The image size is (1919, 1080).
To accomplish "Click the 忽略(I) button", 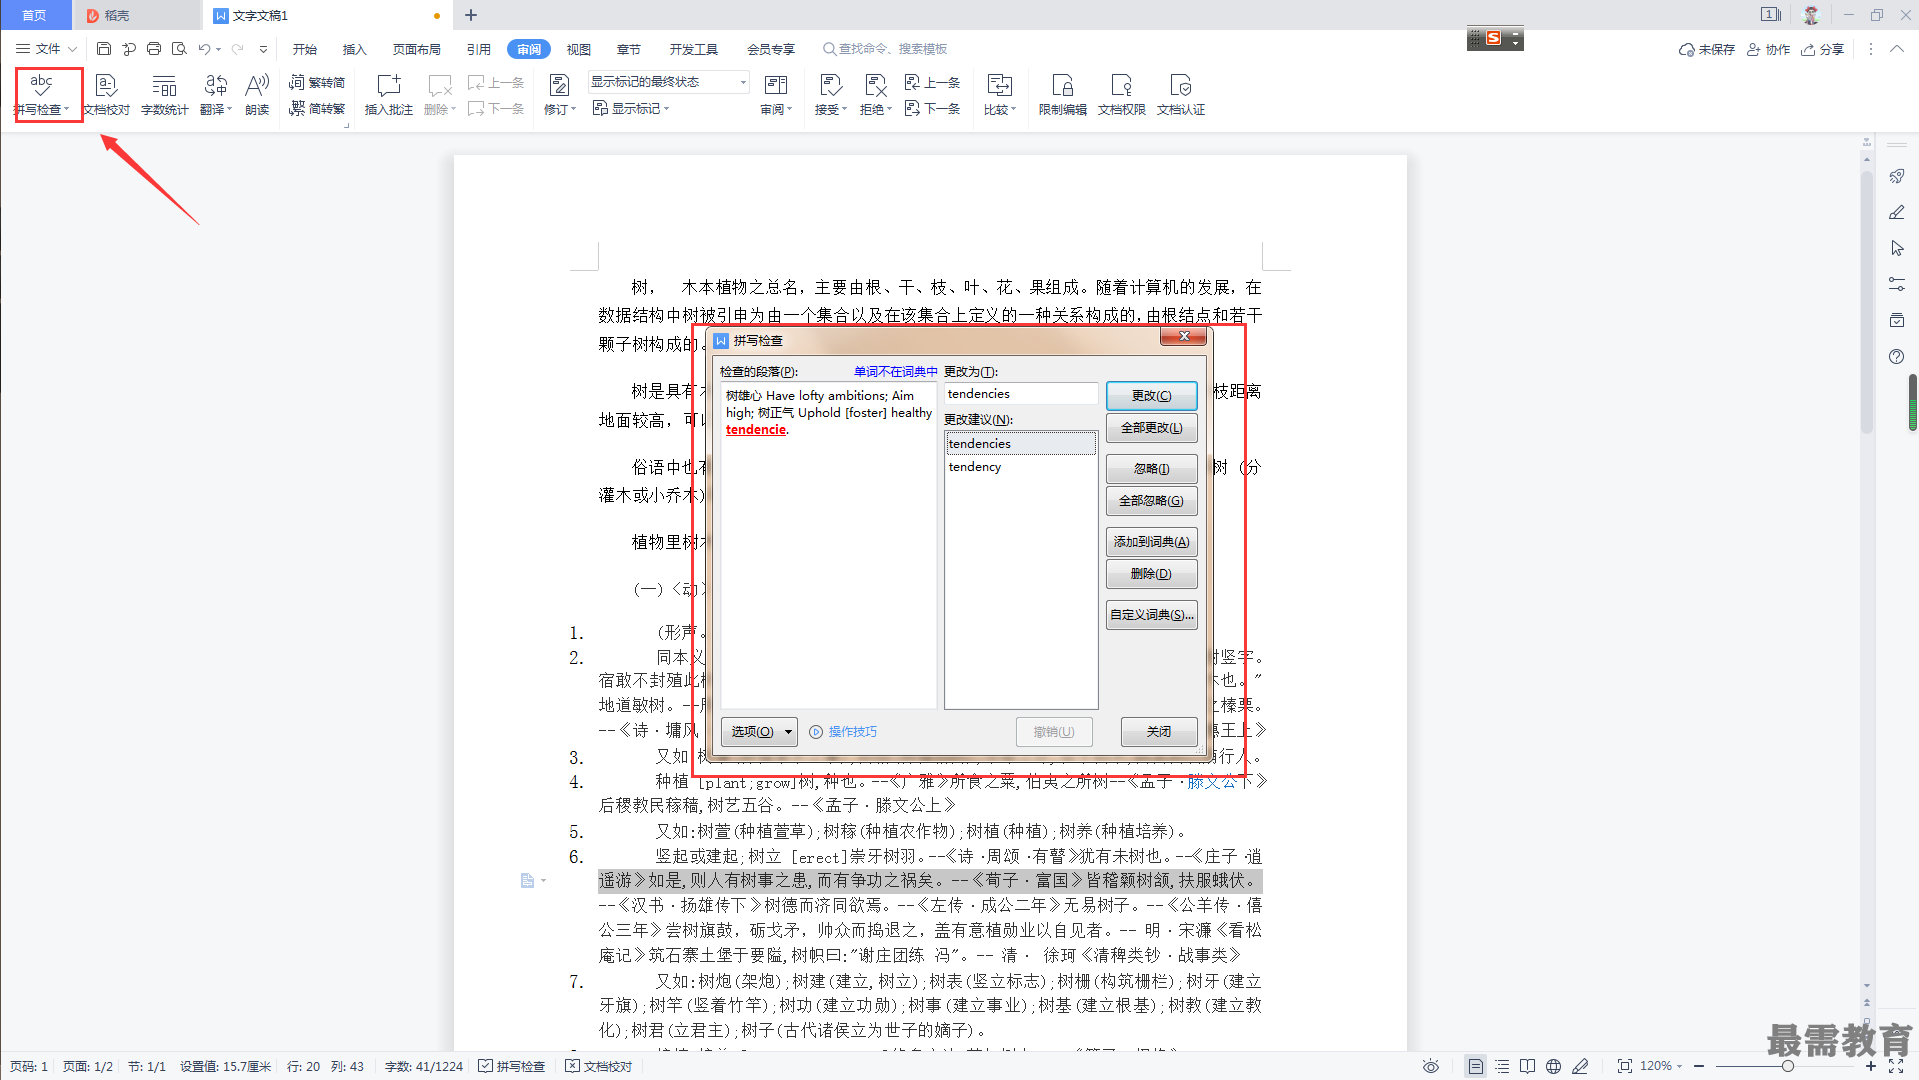I will pos(1151,469).
